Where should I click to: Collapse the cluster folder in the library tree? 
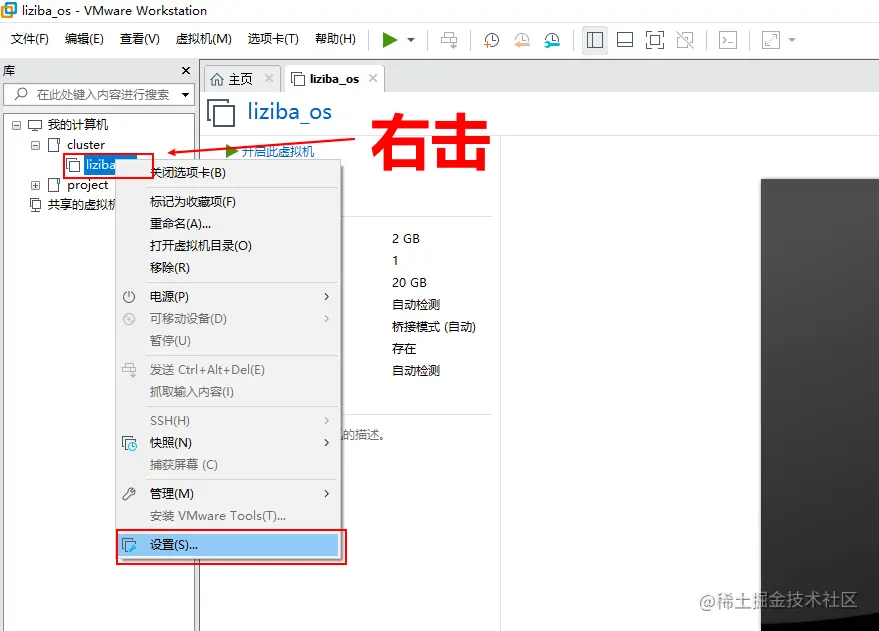tap(35, 145)
